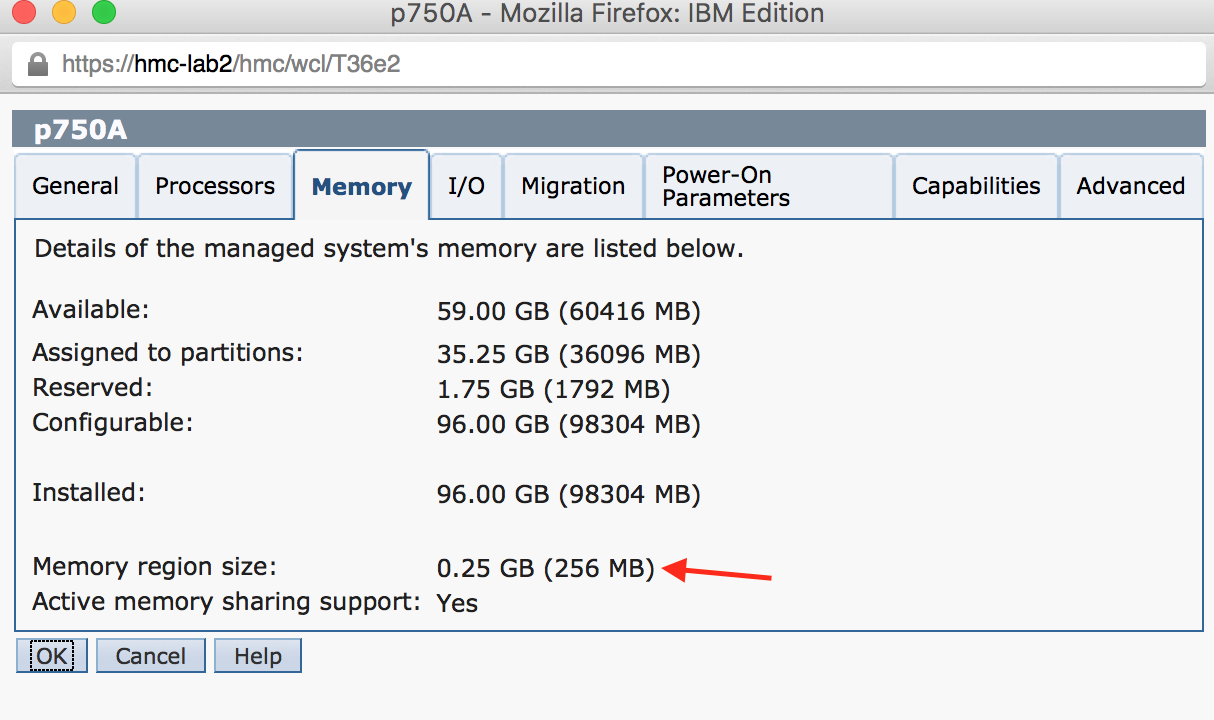Open the Processors tab
The image size is (1214, 720).
[x=214, y=186]
